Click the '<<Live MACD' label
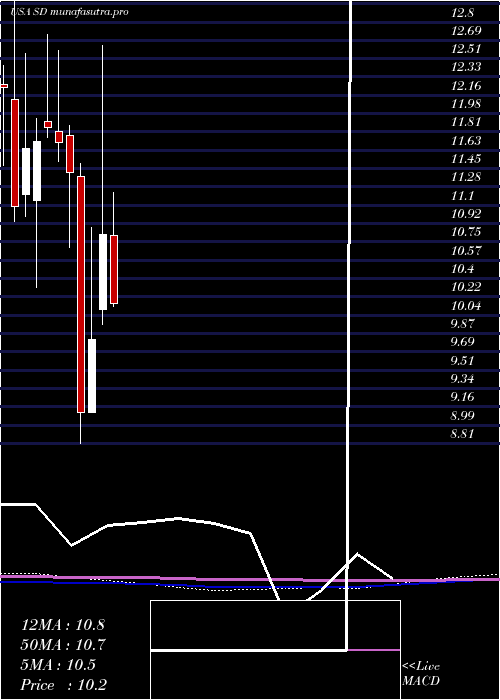This screenshot has width=500, height=700. tap(421, 674)
